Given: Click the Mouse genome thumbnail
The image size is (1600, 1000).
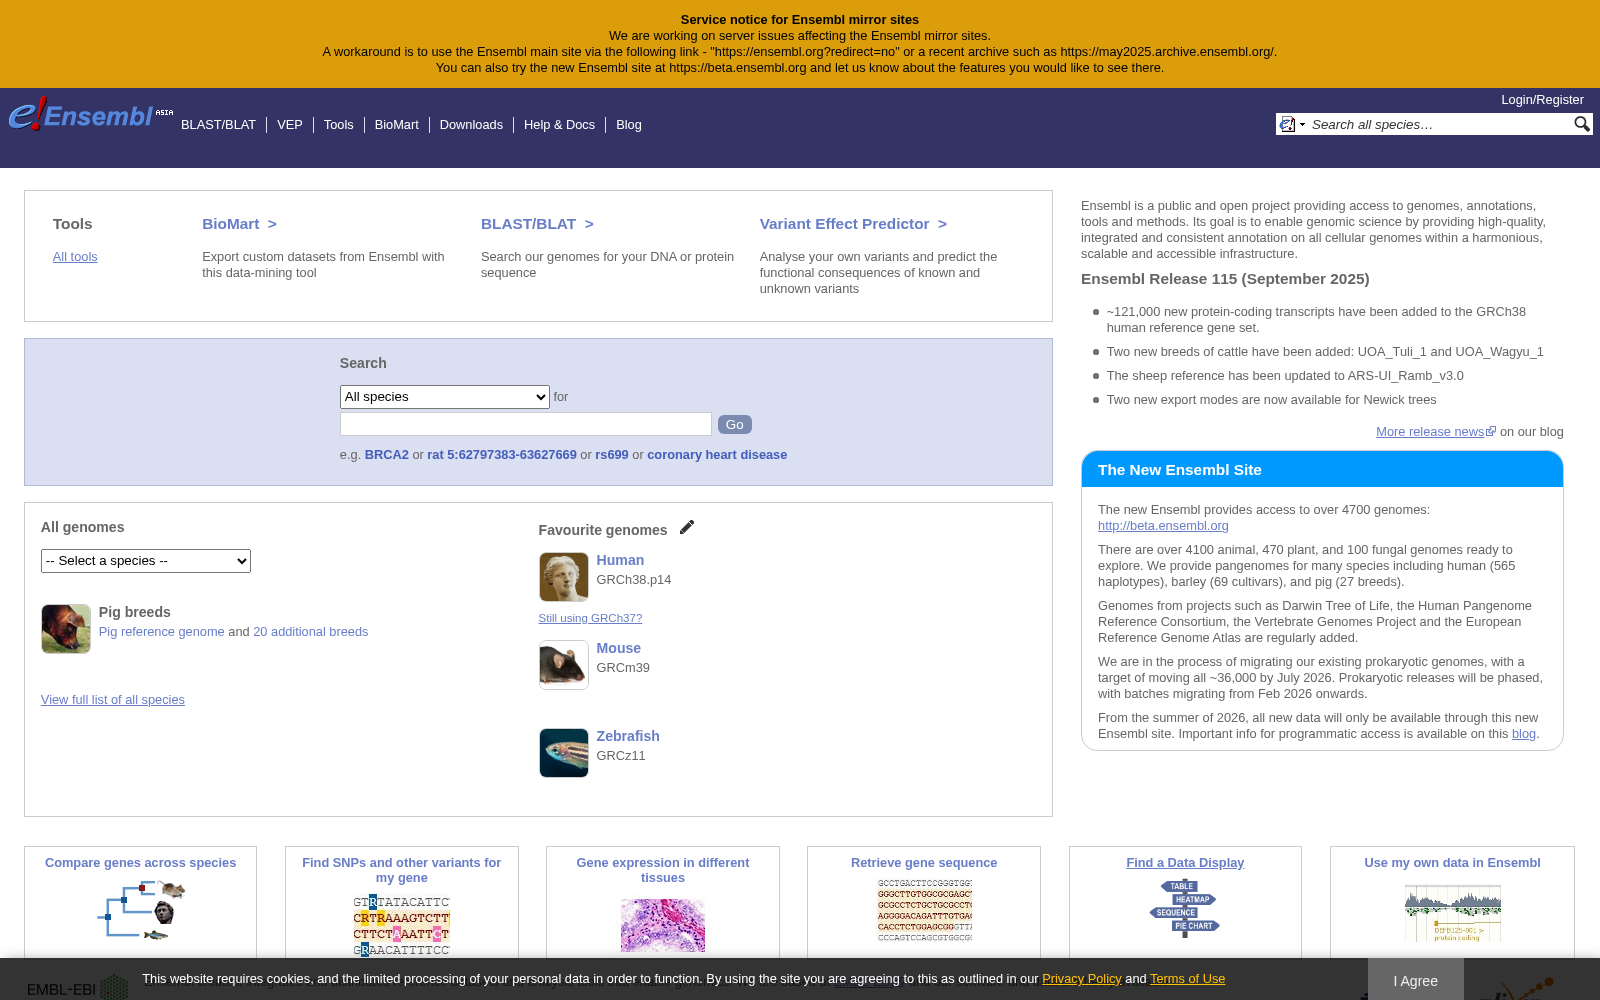Looking at the screenshot, I should (x=564, y=665).
